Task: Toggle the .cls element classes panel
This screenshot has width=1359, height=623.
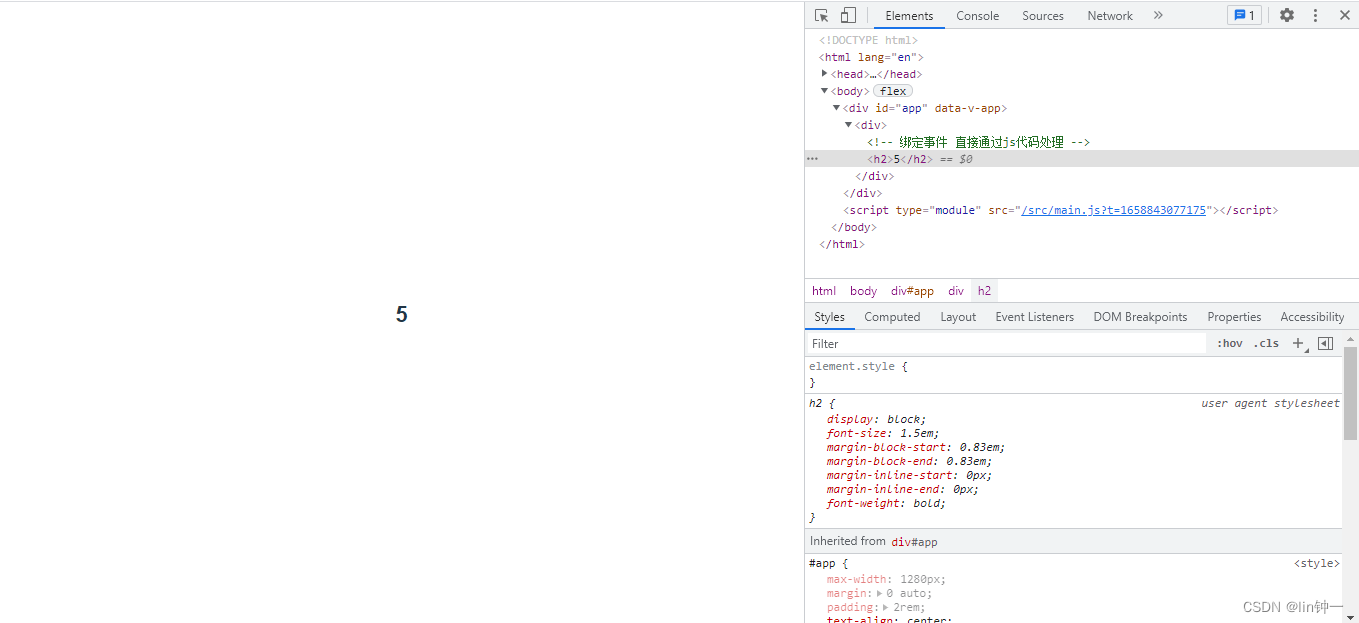Action: [1267, 343]
